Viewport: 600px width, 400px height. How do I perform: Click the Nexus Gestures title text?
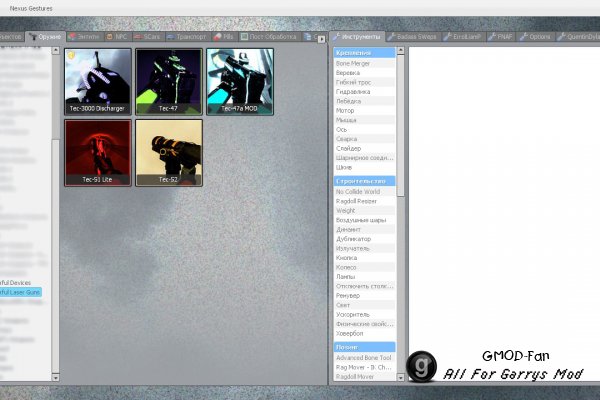(x=31, y=8)
